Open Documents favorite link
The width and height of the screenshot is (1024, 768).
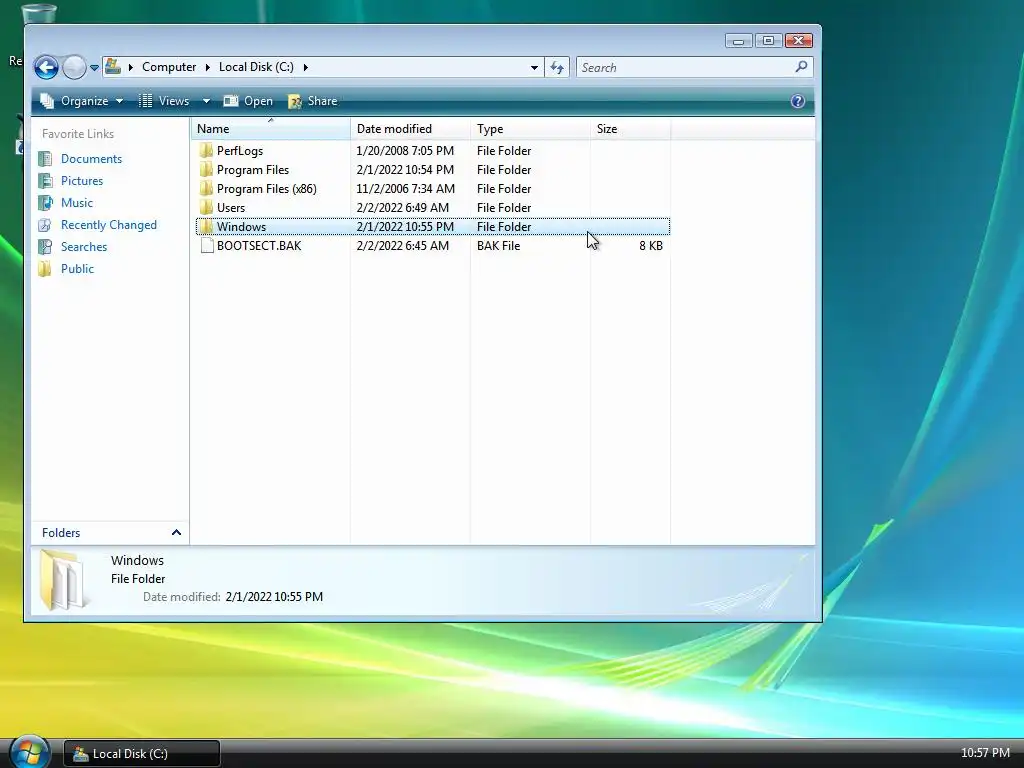tap(91, 159)
